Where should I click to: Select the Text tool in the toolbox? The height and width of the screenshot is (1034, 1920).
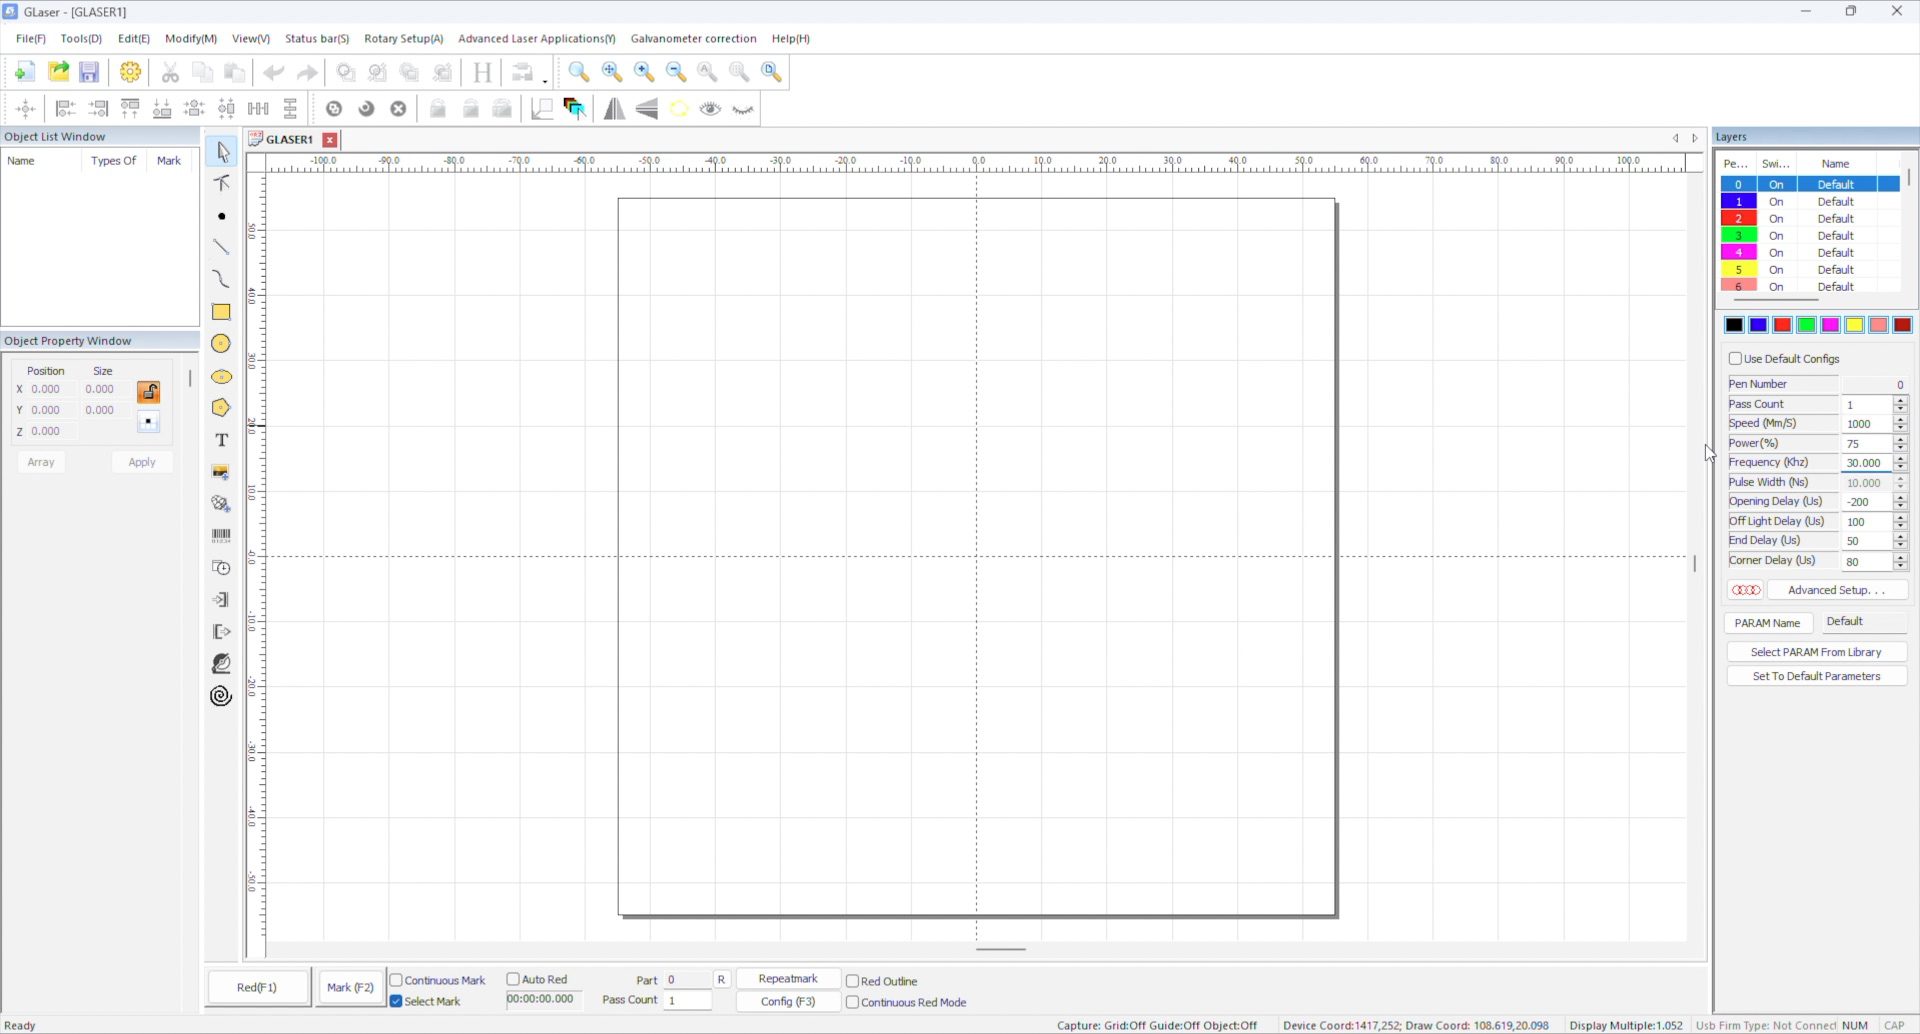point(221,440)
